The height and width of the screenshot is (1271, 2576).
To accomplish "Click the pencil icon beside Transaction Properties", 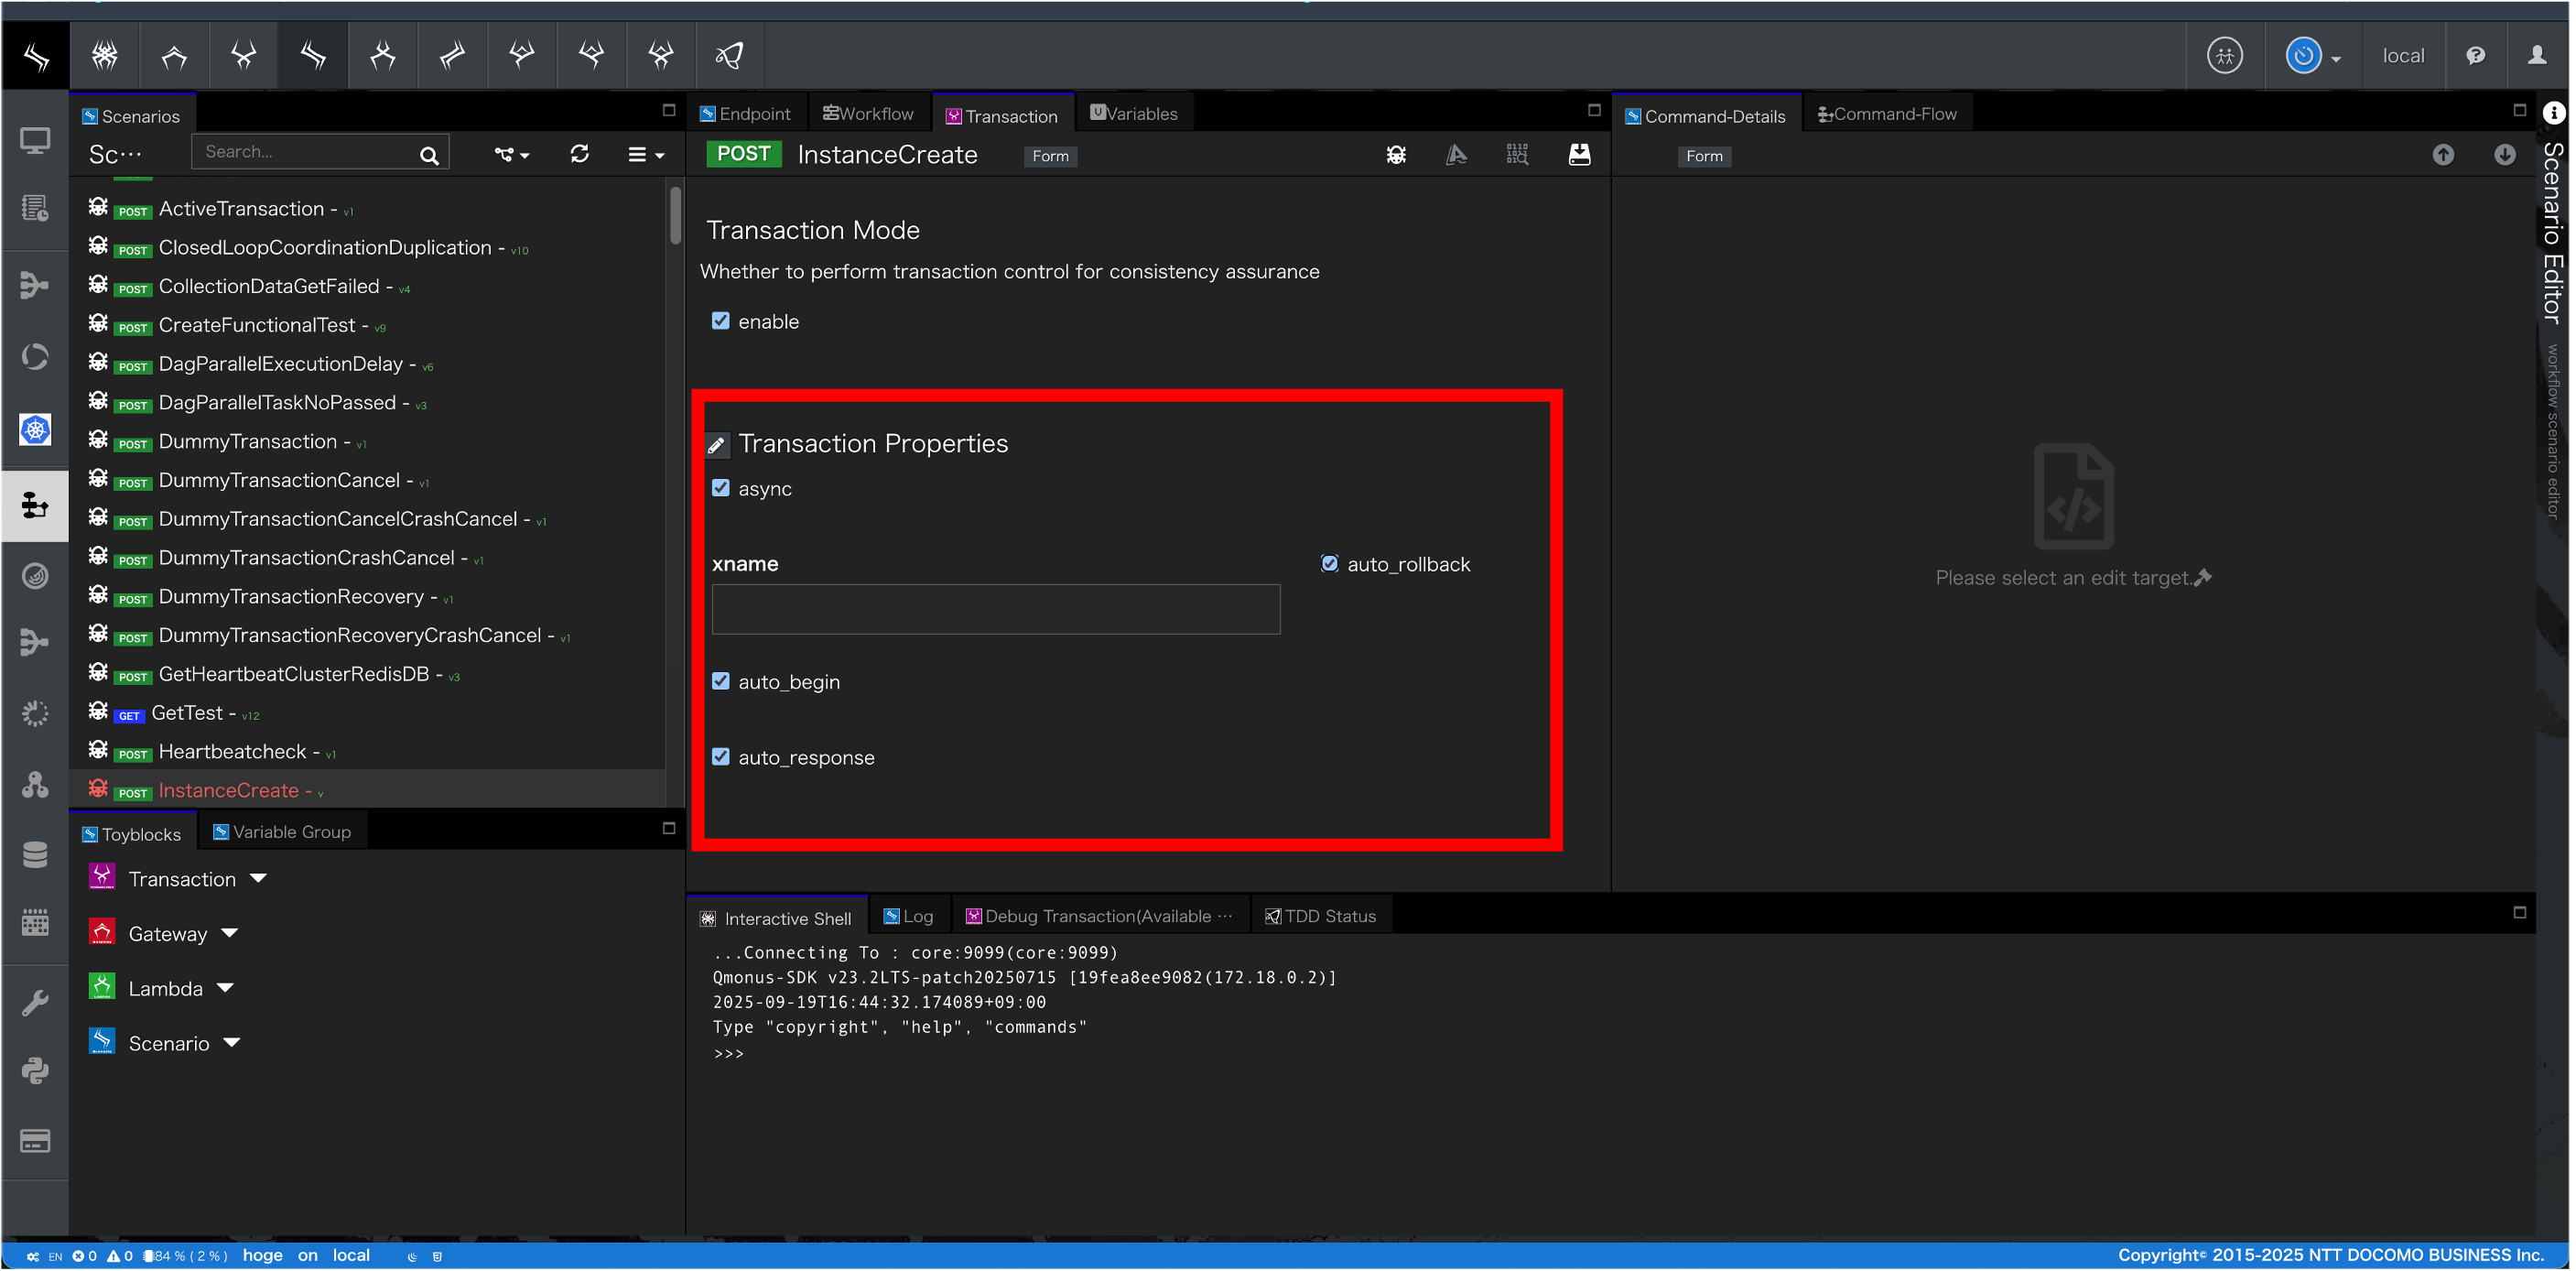I will tap(716, 445).
